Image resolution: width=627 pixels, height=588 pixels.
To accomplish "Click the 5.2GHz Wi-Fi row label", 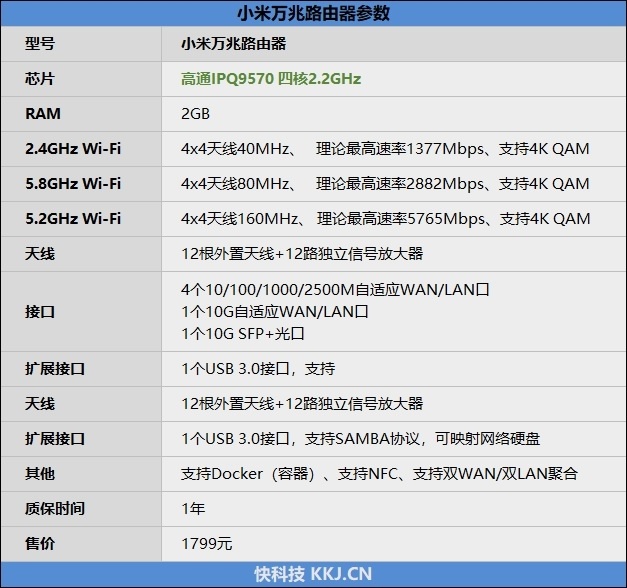I will [x=73, y=219].
